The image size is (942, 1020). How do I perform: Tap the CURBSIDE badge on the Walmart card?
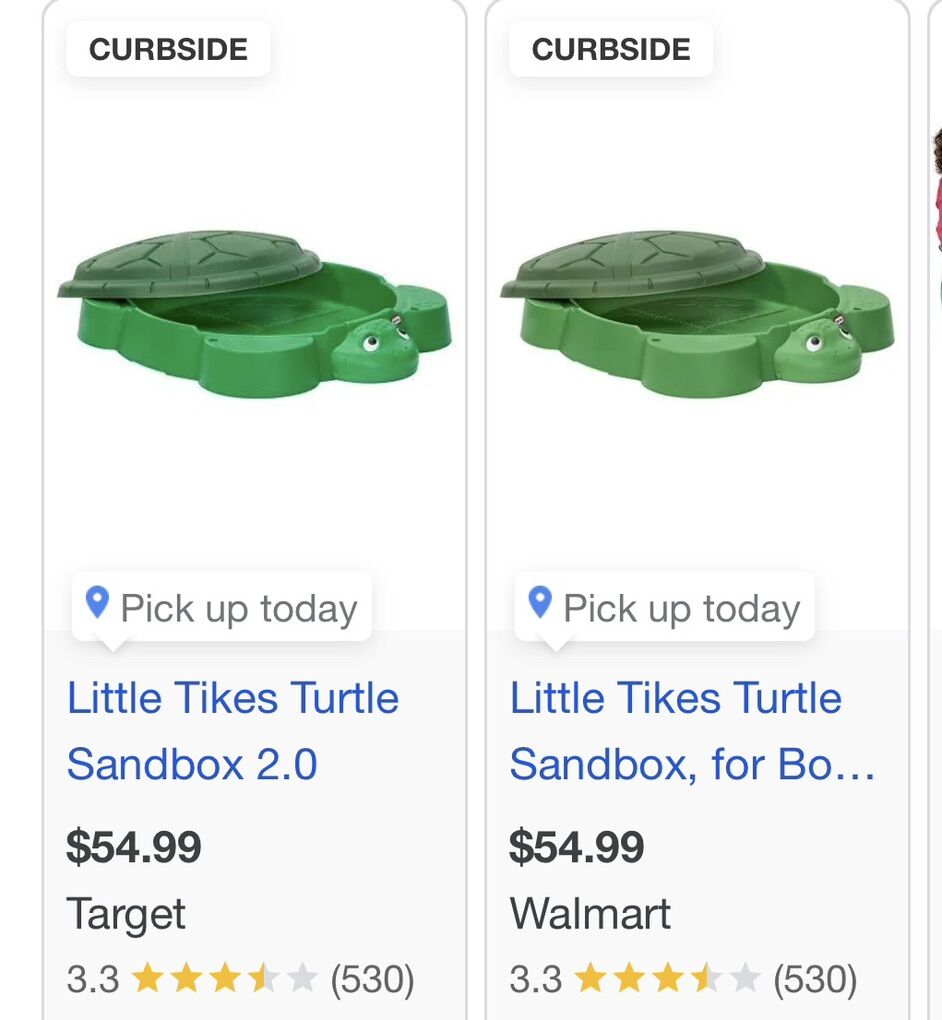611,49
